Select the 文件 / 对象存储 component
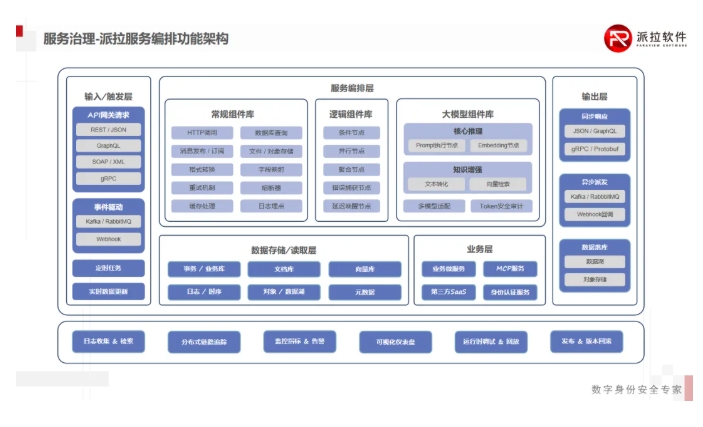Image resolution: width=703 pixels, height=427 pixels. point(271,151)
